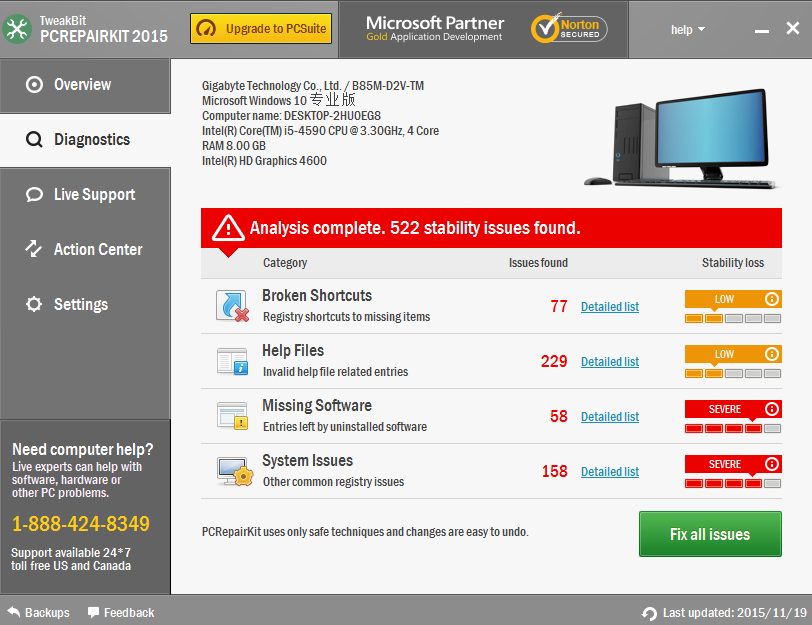Click the Stability loss column header
This screenshot has height=625, width=812.
733,263
